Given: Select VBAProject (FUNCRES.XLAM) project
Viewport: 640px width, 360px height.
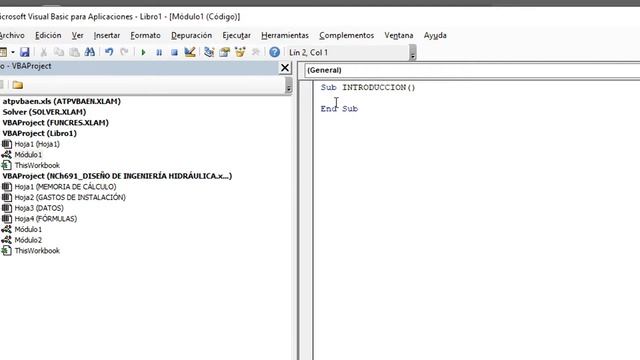Looking at the screenshot, I should (56, 122).
